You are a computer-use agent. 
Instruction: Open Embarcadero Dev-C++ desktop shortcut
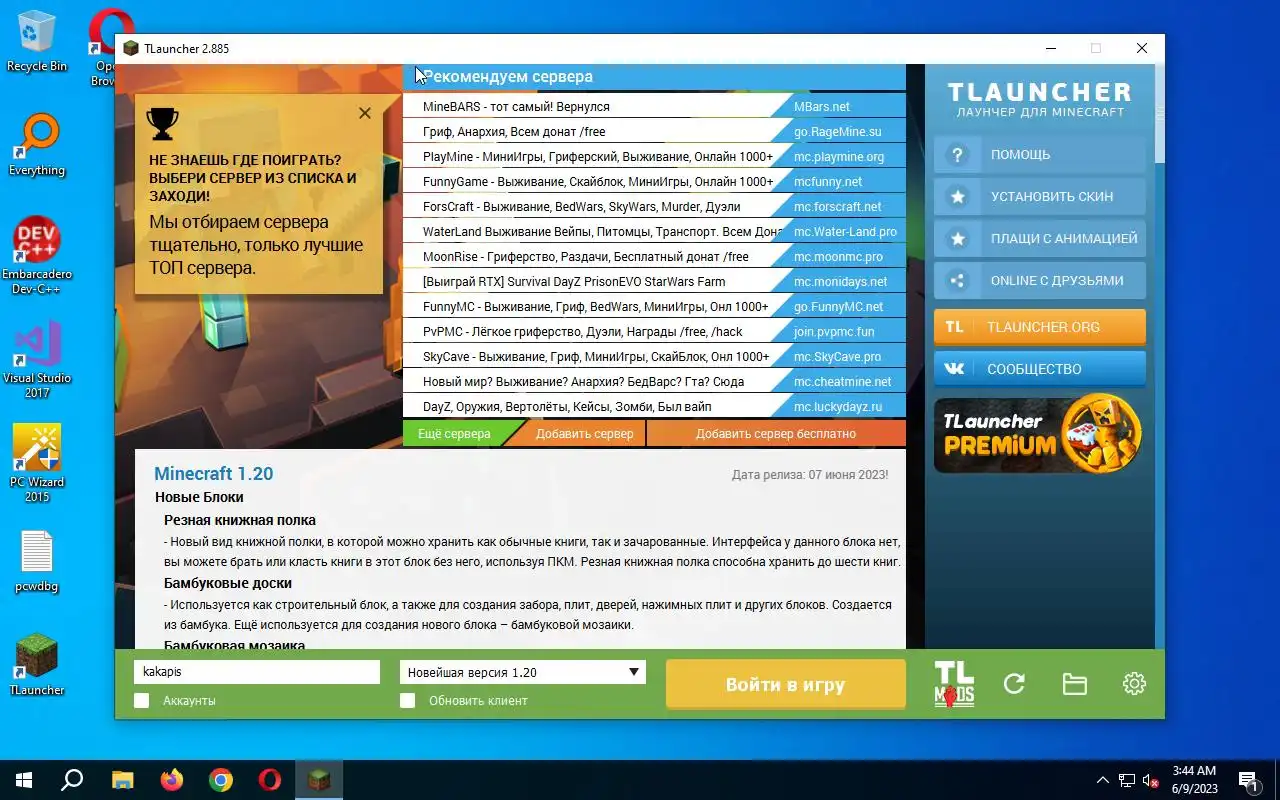pyautogui.click(x=37, y=254)
